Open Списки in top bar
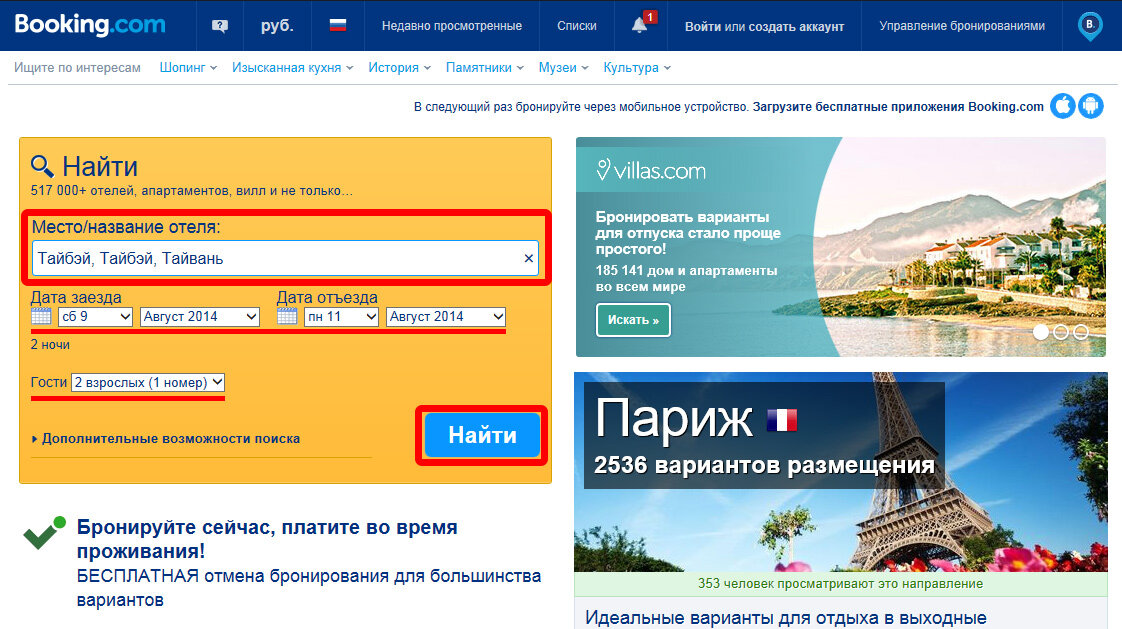Viewport: 1122px width, 629px height. [577, 26]
